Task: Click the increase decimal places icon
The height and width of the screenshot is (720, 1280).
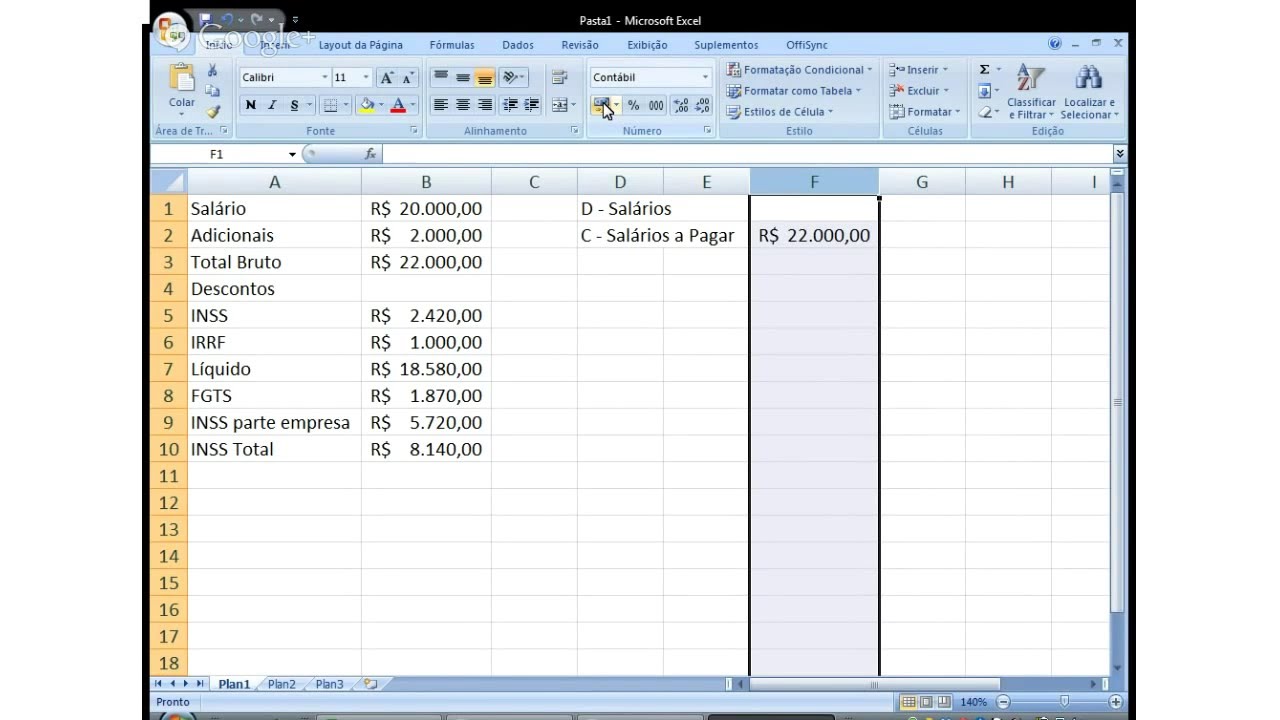Action: [680, 105]
